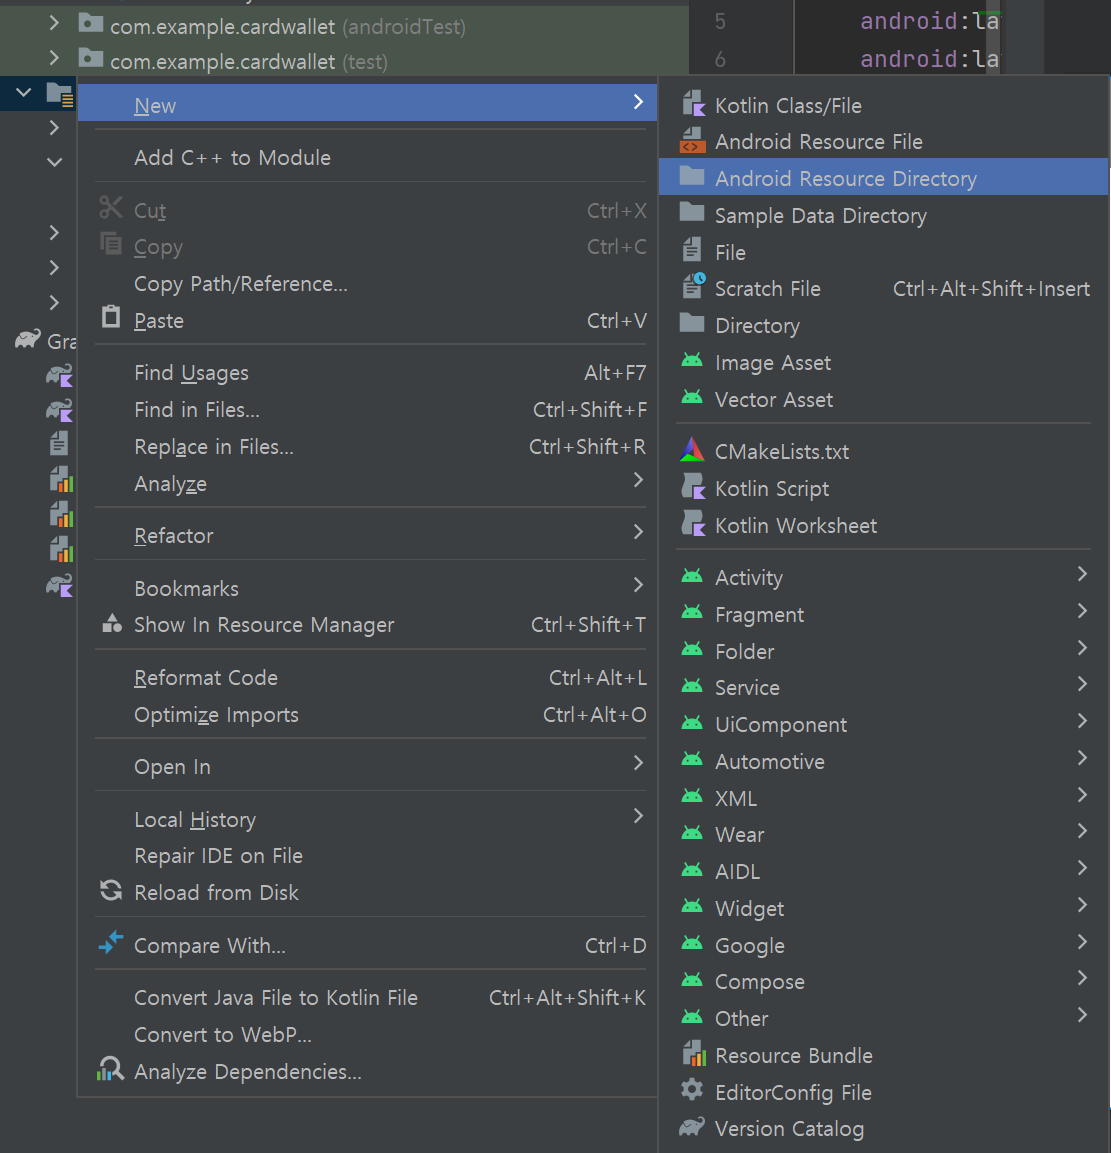Open the Service submenu arrow
The width and height of the screenshot is (1111, 1153).
[1082, 684]
